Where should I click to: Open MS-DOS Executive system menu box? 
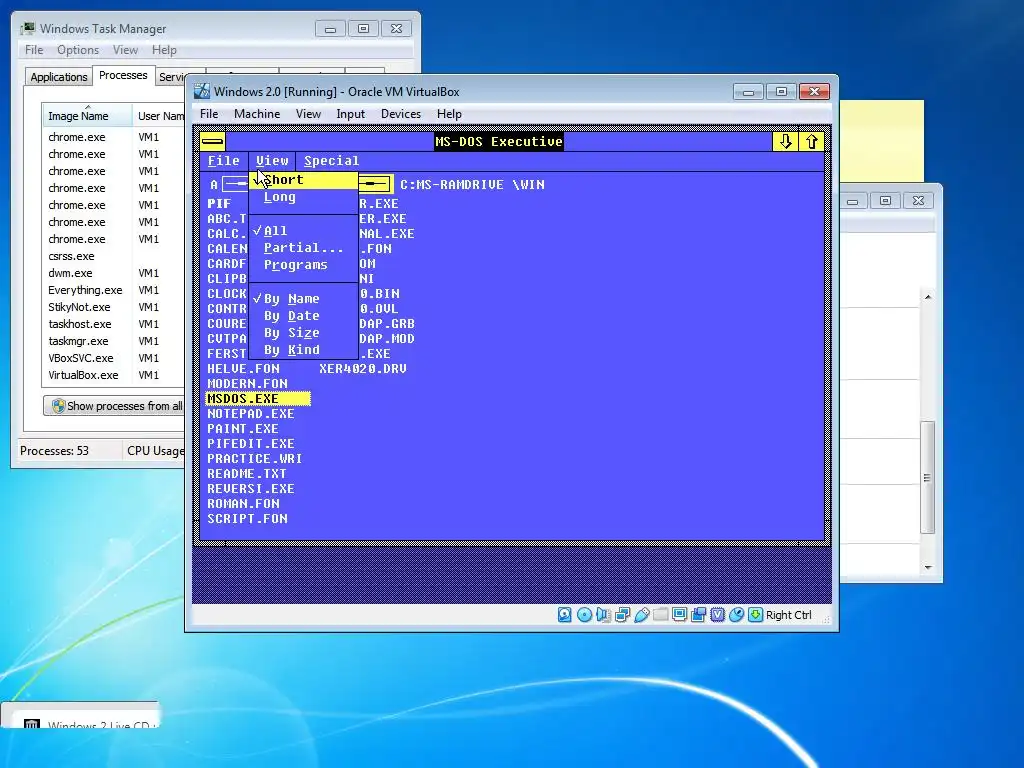point(212,141)
